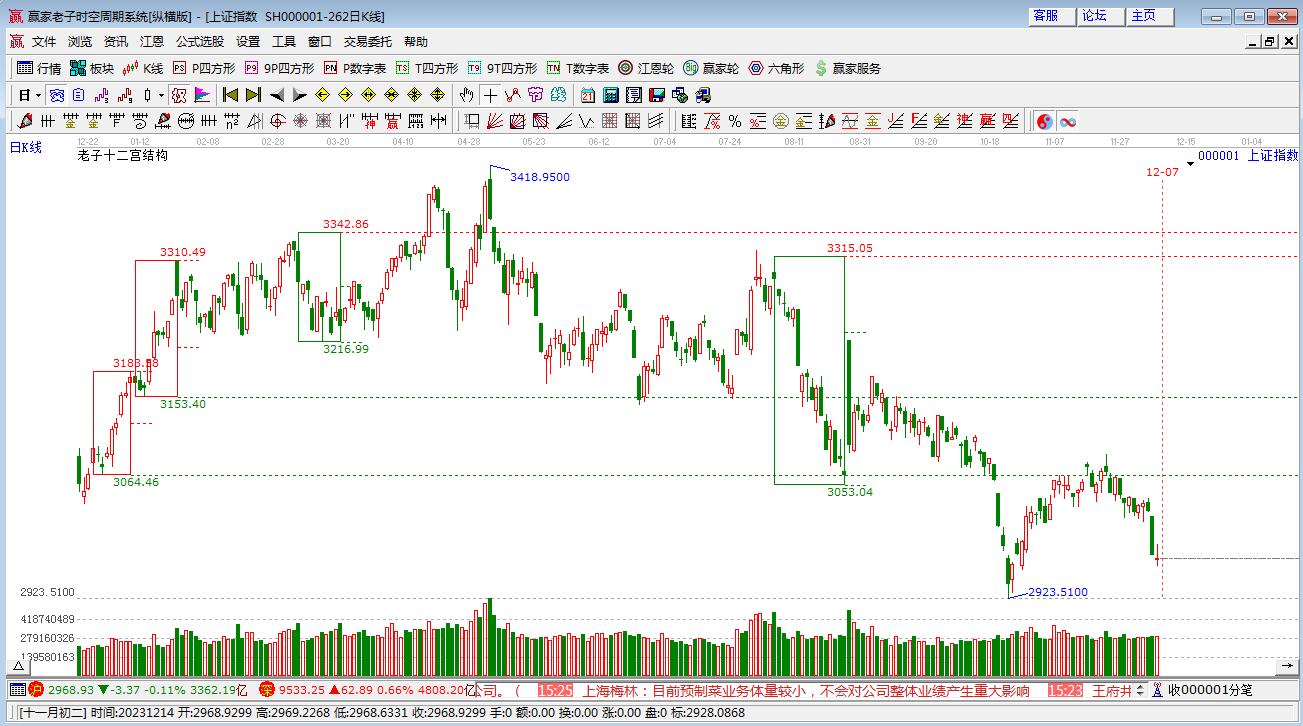This screenshot has height=726, width=1303.
Task: Click the yellow diamond left-arrow icon
Action: click(322, 95)
